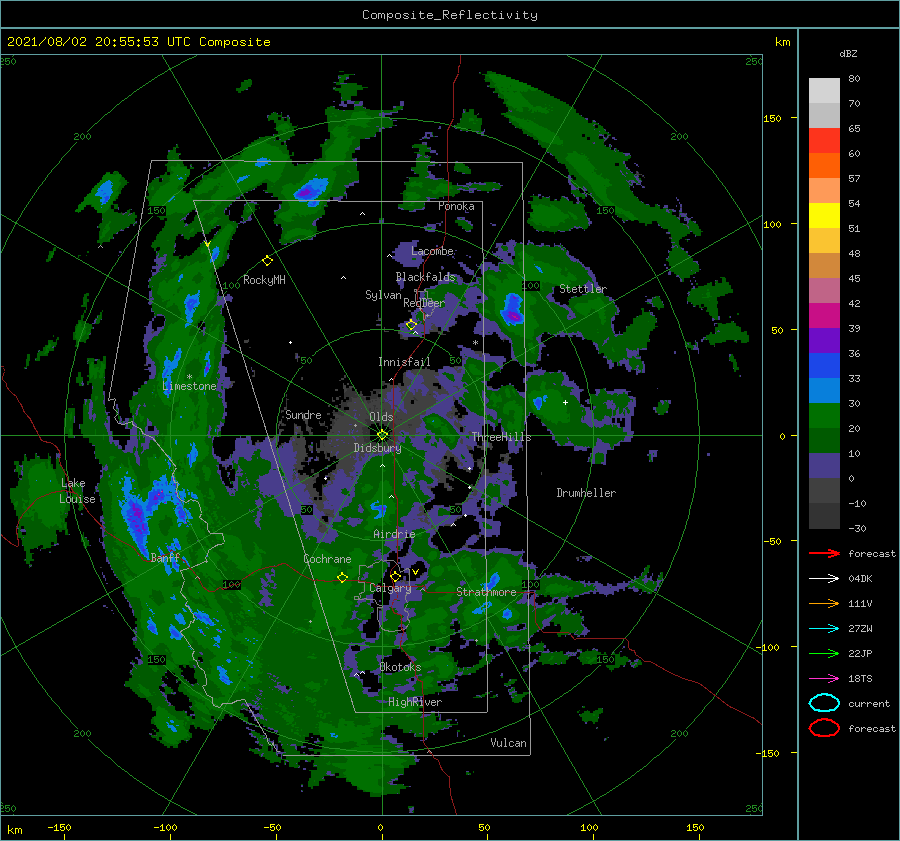Select the slate blue 0-10 dBZ swatch
Image resolution: width=900 pixels, height=841 pixels.
click(824, 466)
